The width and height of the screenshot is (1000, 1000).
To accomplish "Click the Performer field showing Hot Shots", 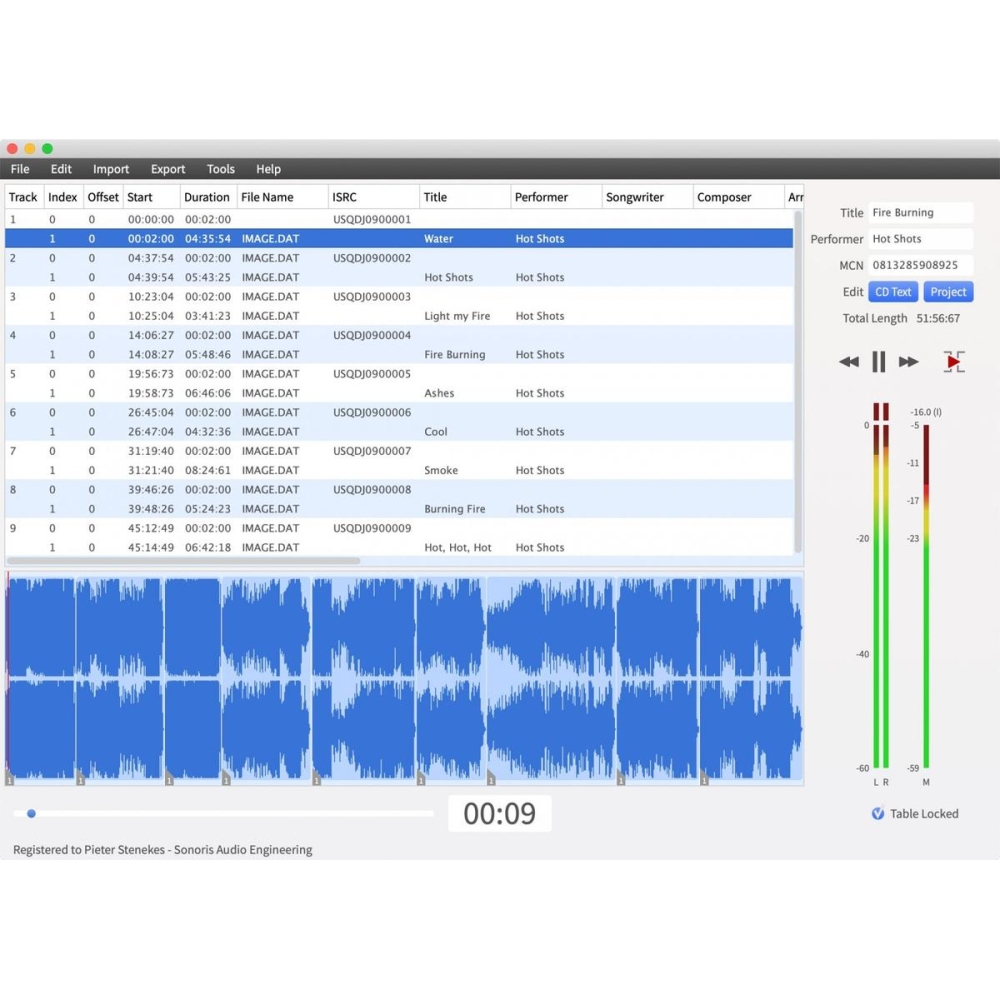I will click(920, 239).
